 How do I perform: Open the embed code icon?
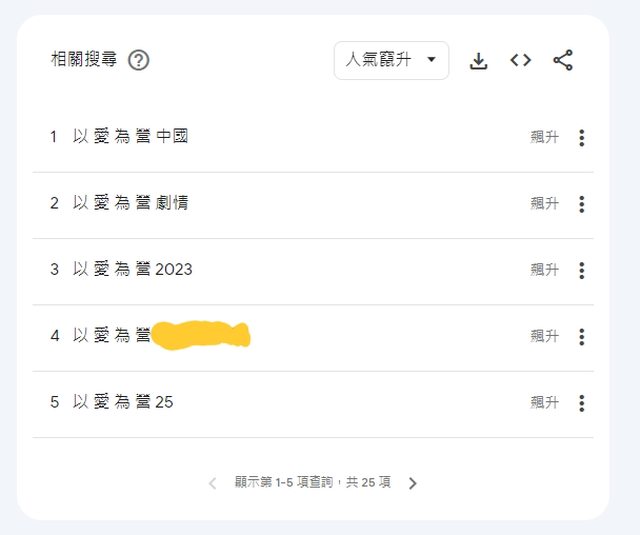[520, 60]
